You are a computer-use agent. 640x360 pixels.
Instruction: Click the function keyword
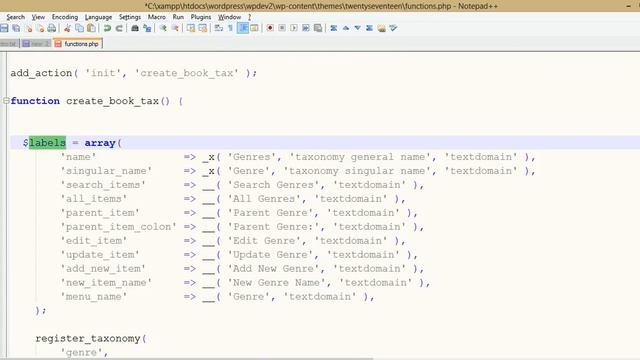tap(35, 101)
